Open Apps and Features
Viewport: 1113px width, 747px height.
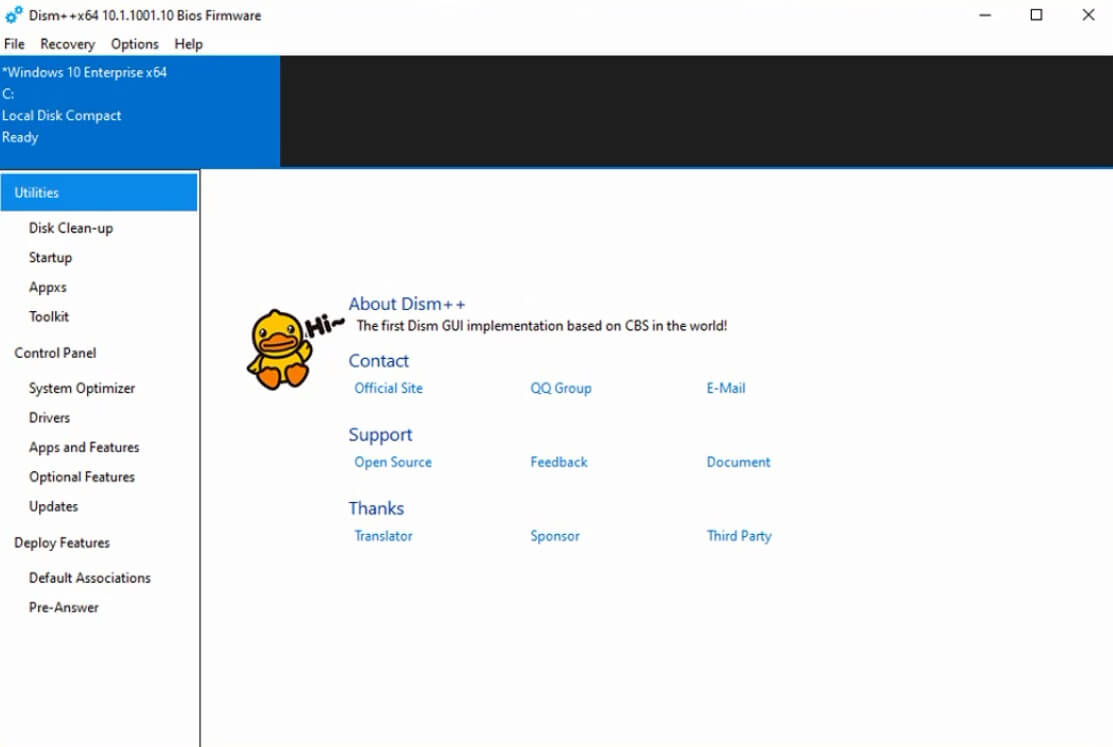point(84,447)
